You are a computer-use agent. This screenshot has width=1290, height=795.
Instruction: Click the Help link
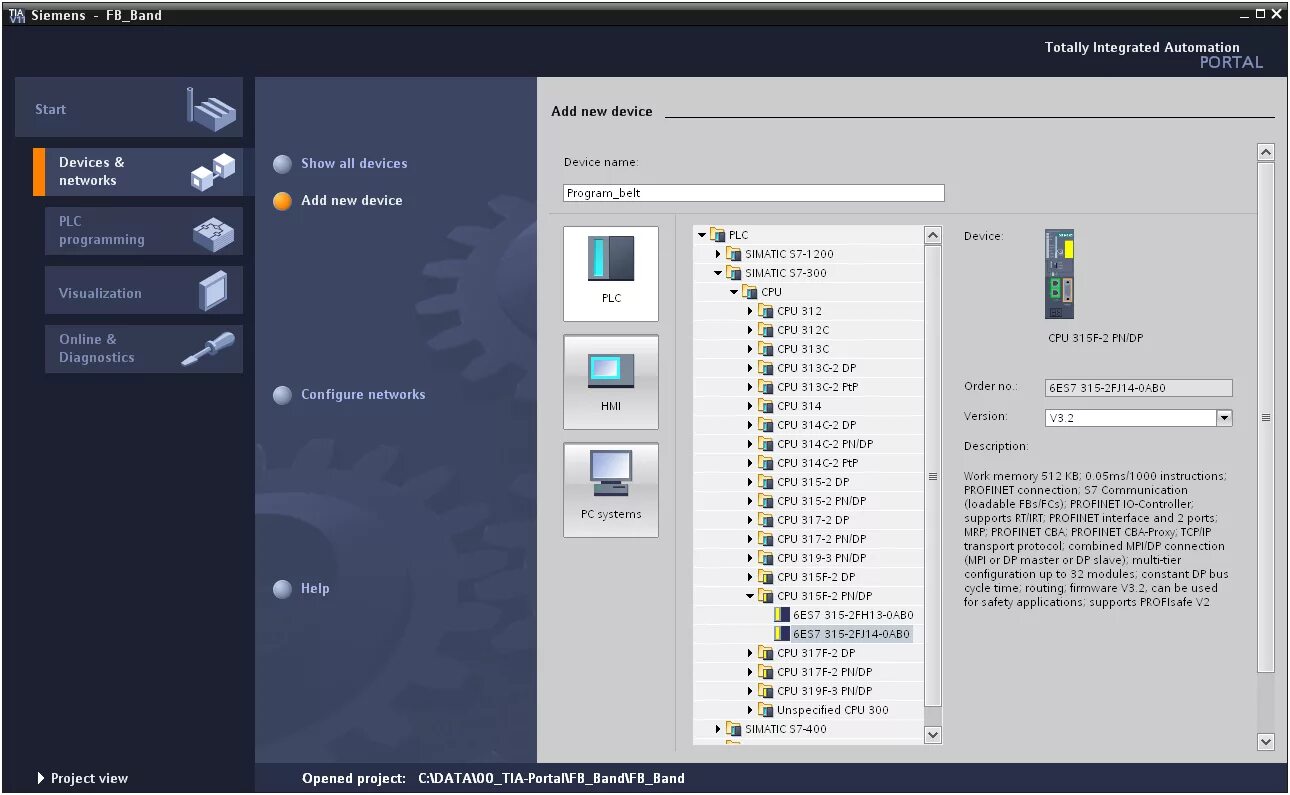pyautogui.click(x=315, y=589)
